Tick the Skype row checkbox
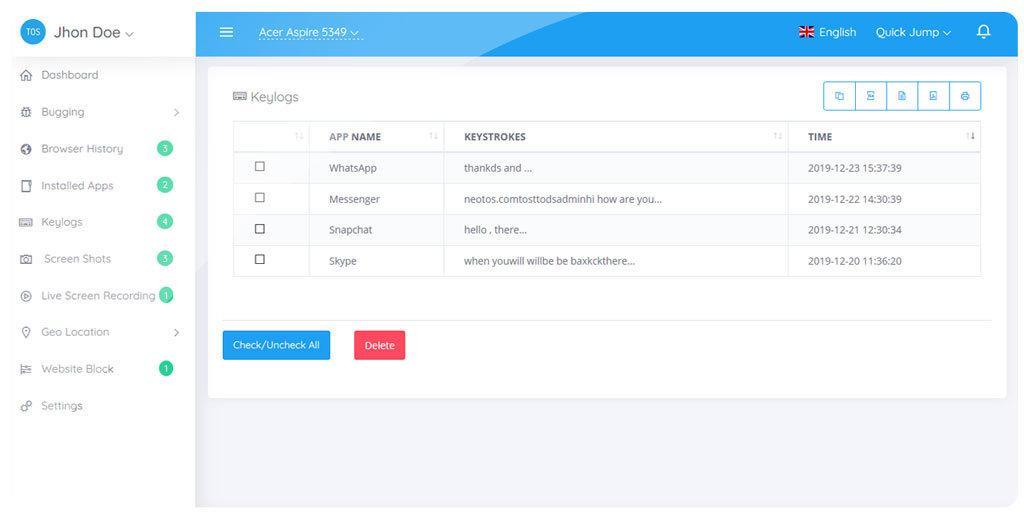Viewport: 1024px width, 512px height. 260,260
